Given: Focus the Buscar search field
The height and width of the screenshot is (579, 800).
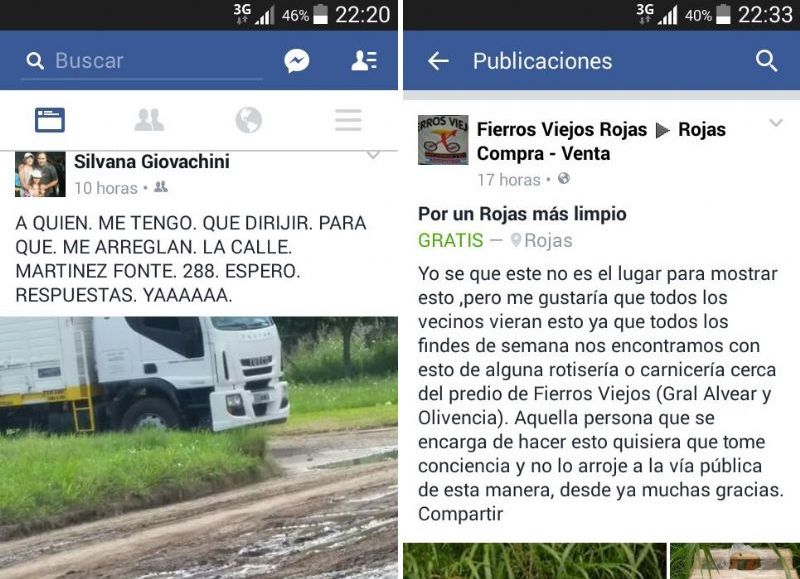Looking at the screenshot, I should 142,61.
